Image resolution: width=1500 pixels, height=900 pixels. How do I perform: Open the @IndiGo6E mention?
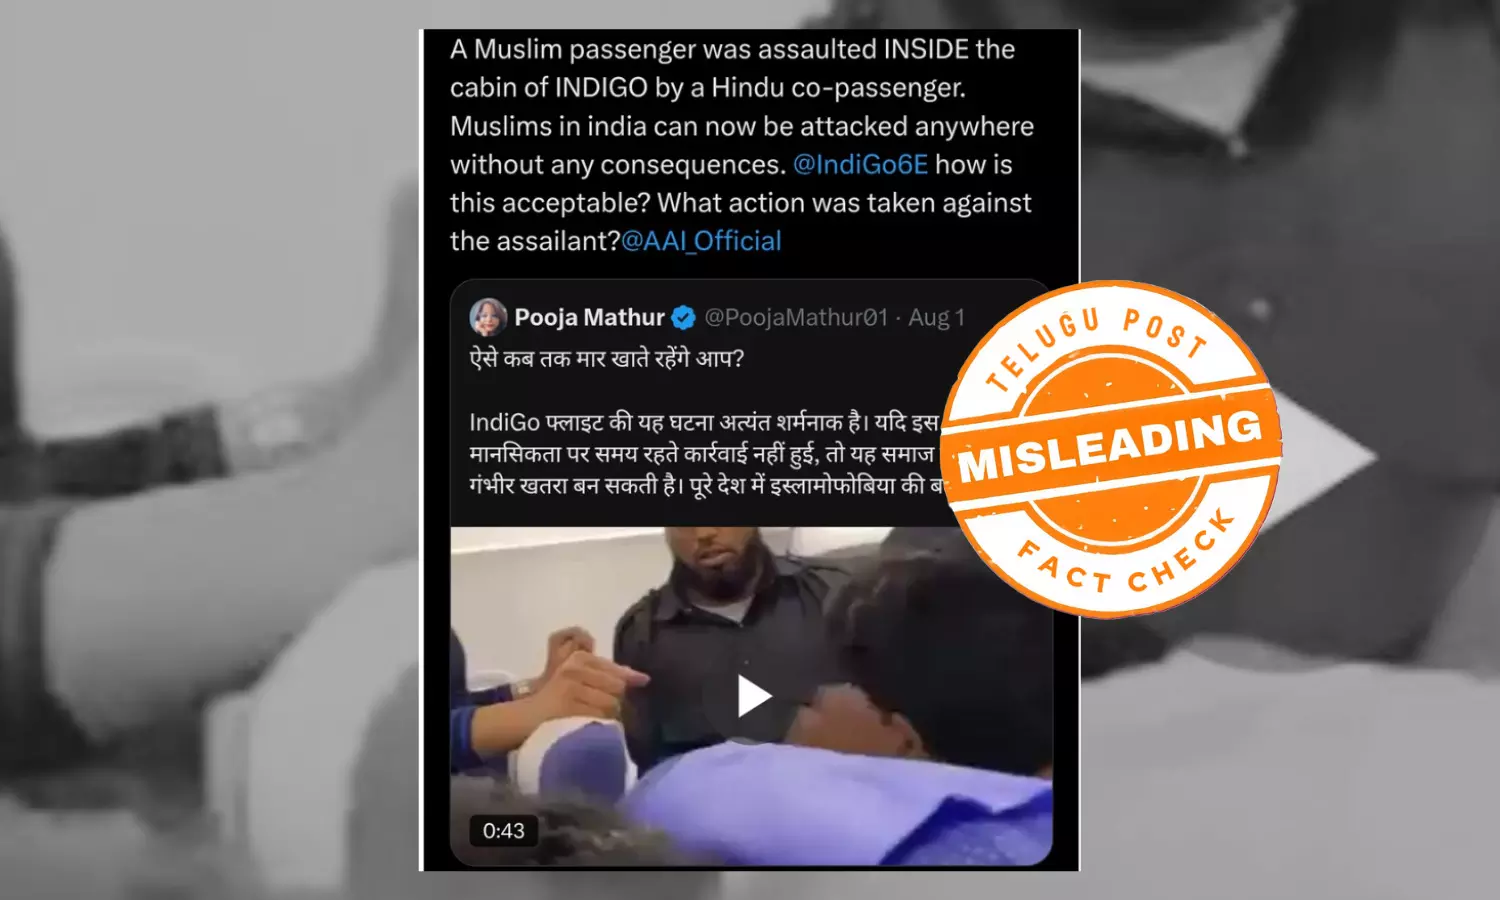860,164
